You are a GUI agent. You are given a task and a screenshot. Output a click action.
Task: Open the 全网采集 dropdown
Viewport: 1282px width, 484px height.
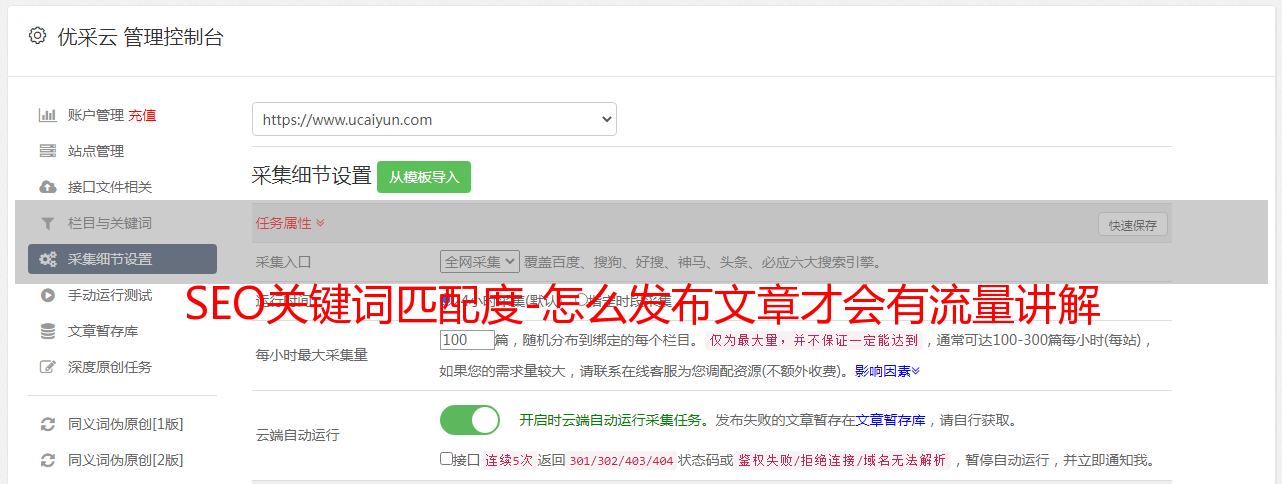click(480, 261)
